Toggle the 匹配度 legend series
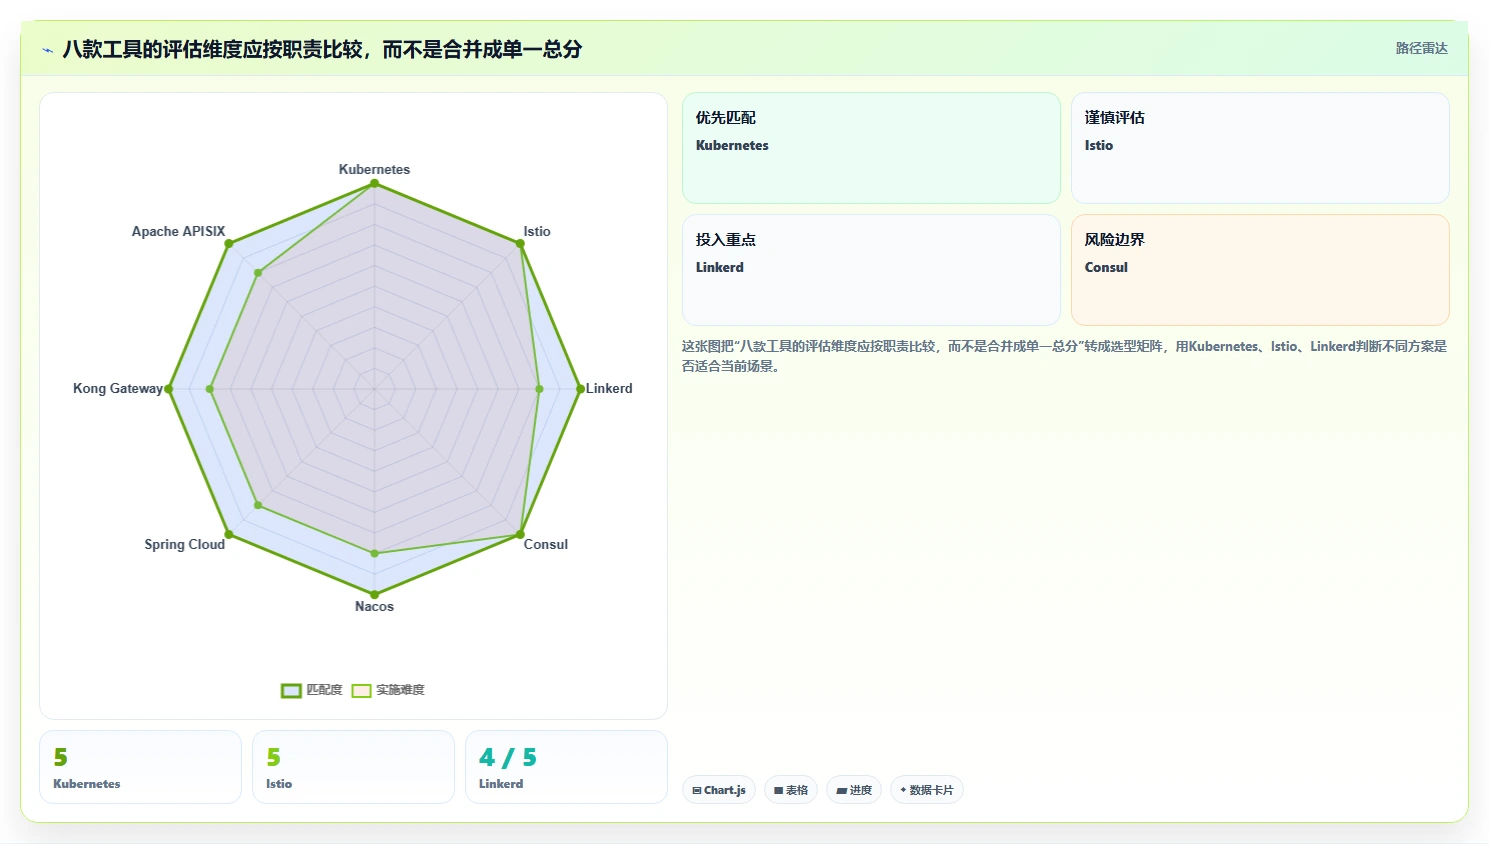The image size is (1489, 844). point(312,690)
